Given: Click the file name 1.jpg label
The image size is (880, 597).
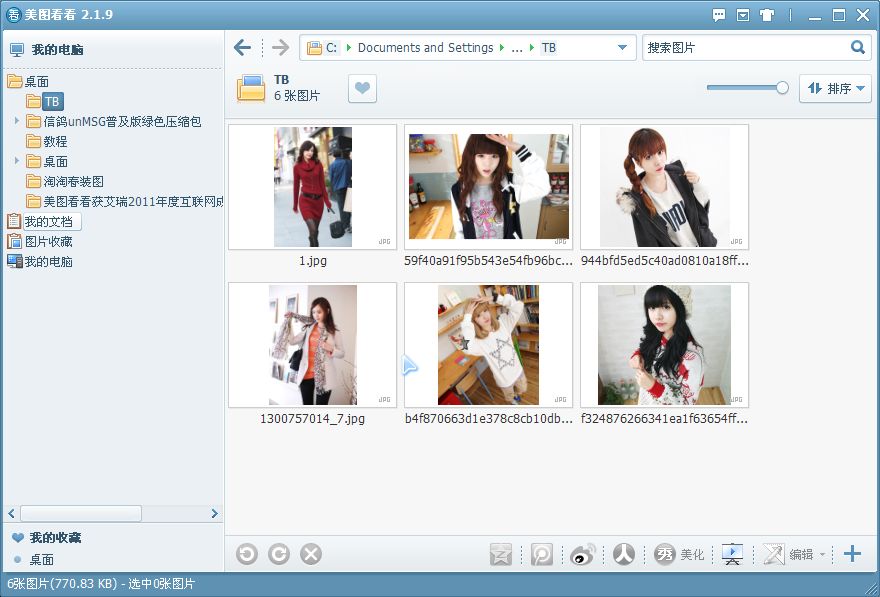Looking at the screenshot, I should (x=313, y=261).
